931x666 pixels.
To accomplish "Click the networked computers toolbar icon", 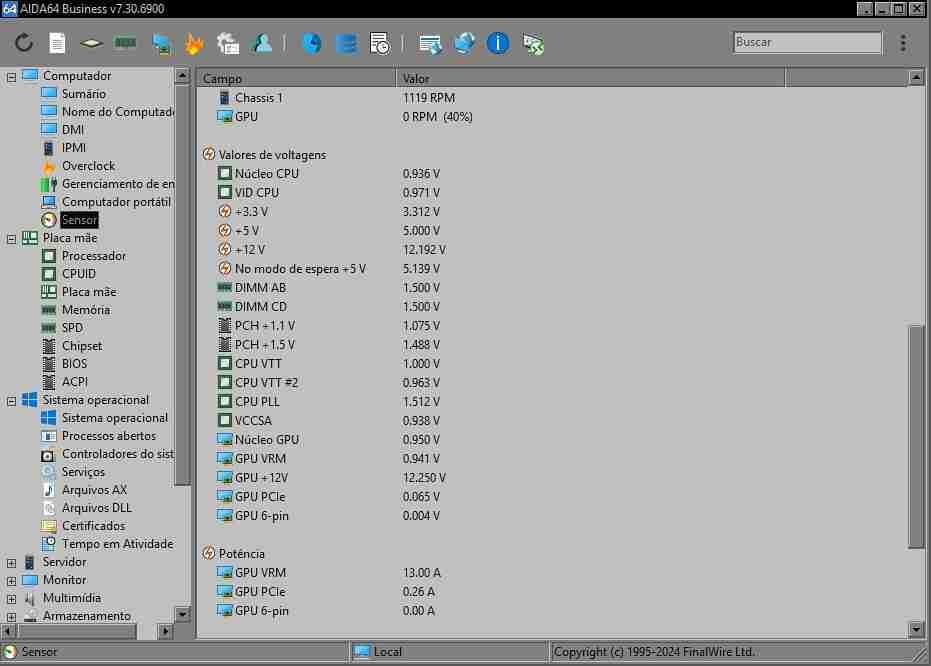I will [162, 43].
